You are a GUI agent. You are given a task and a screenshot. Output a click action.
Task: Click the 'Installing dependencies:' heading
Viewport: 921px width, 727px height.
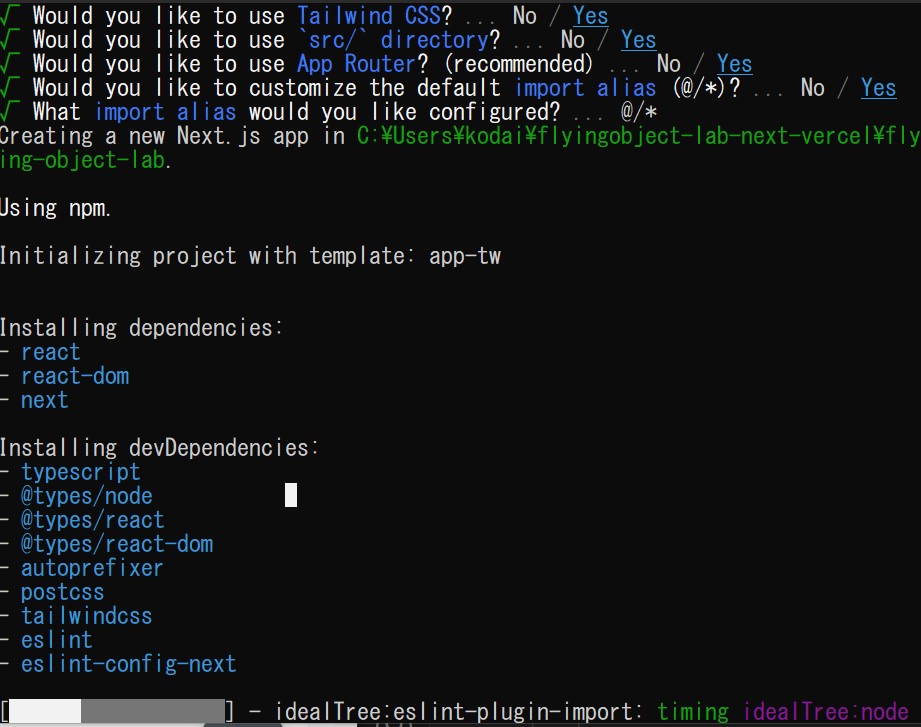pyautogui.click(x=141, y=328)
